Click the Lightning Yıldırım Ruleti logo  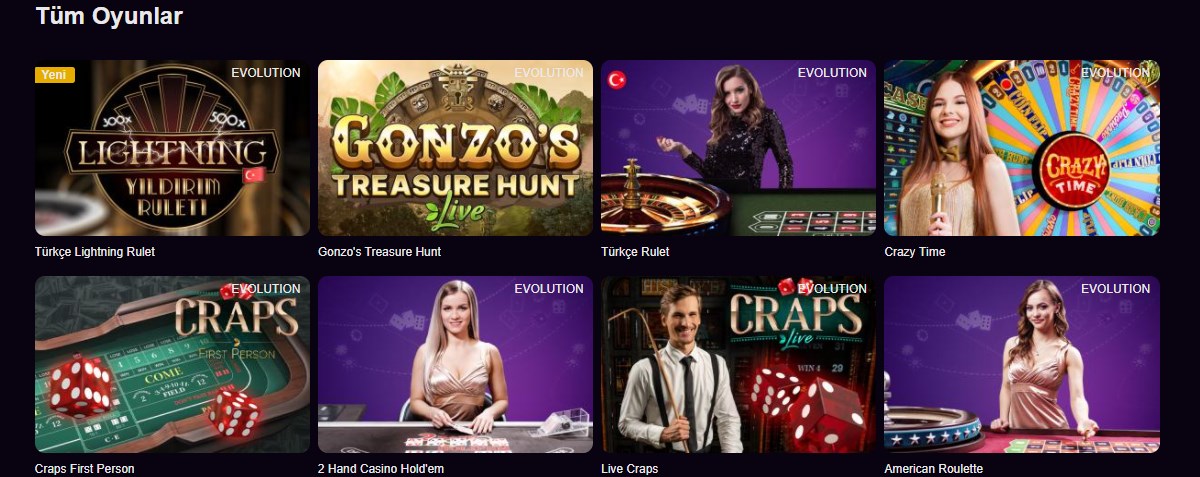point(172,170)
